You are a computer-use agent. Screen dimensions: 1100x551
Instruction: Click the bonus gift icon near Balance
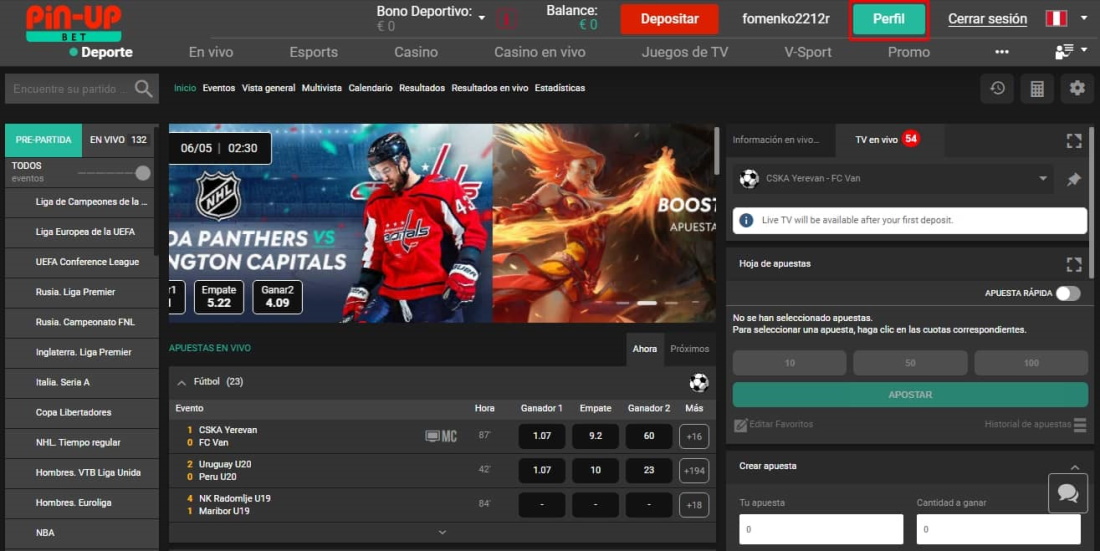click(x=507, y=19)
